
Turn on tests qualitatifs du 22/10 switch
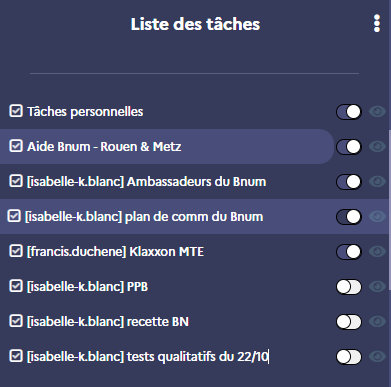pyautogui.click(x=349, y=357)
